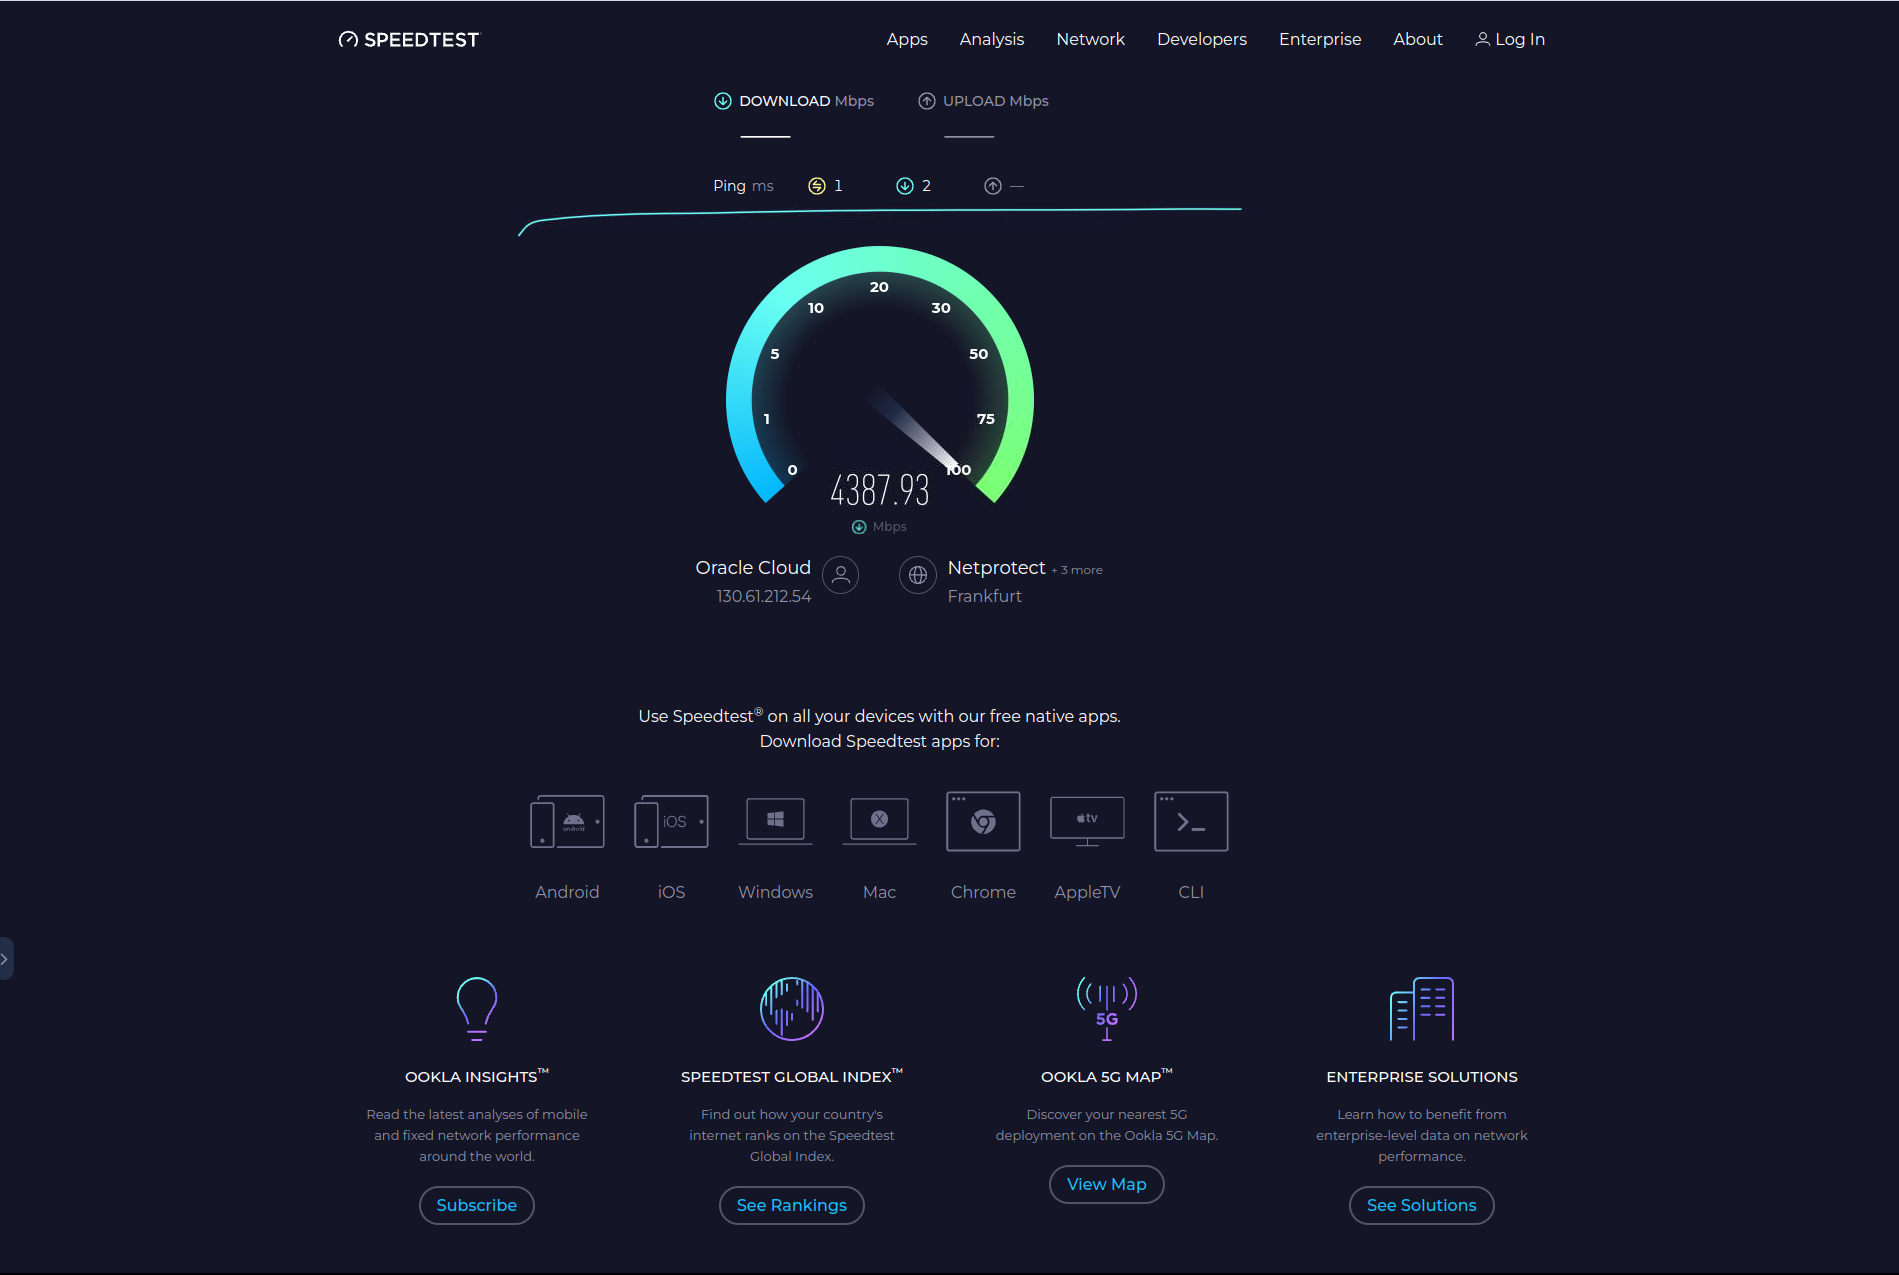Click the Windows label
The width and height of the screenshot is (1899, 1275).
(775, 892)
